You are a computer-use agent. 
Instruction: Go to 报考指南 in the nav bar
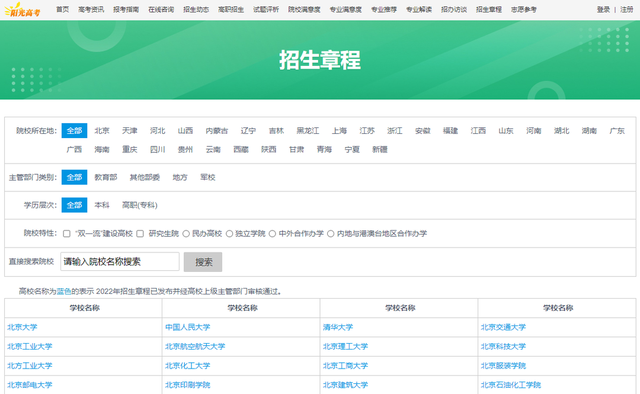(x=126, y=9)
